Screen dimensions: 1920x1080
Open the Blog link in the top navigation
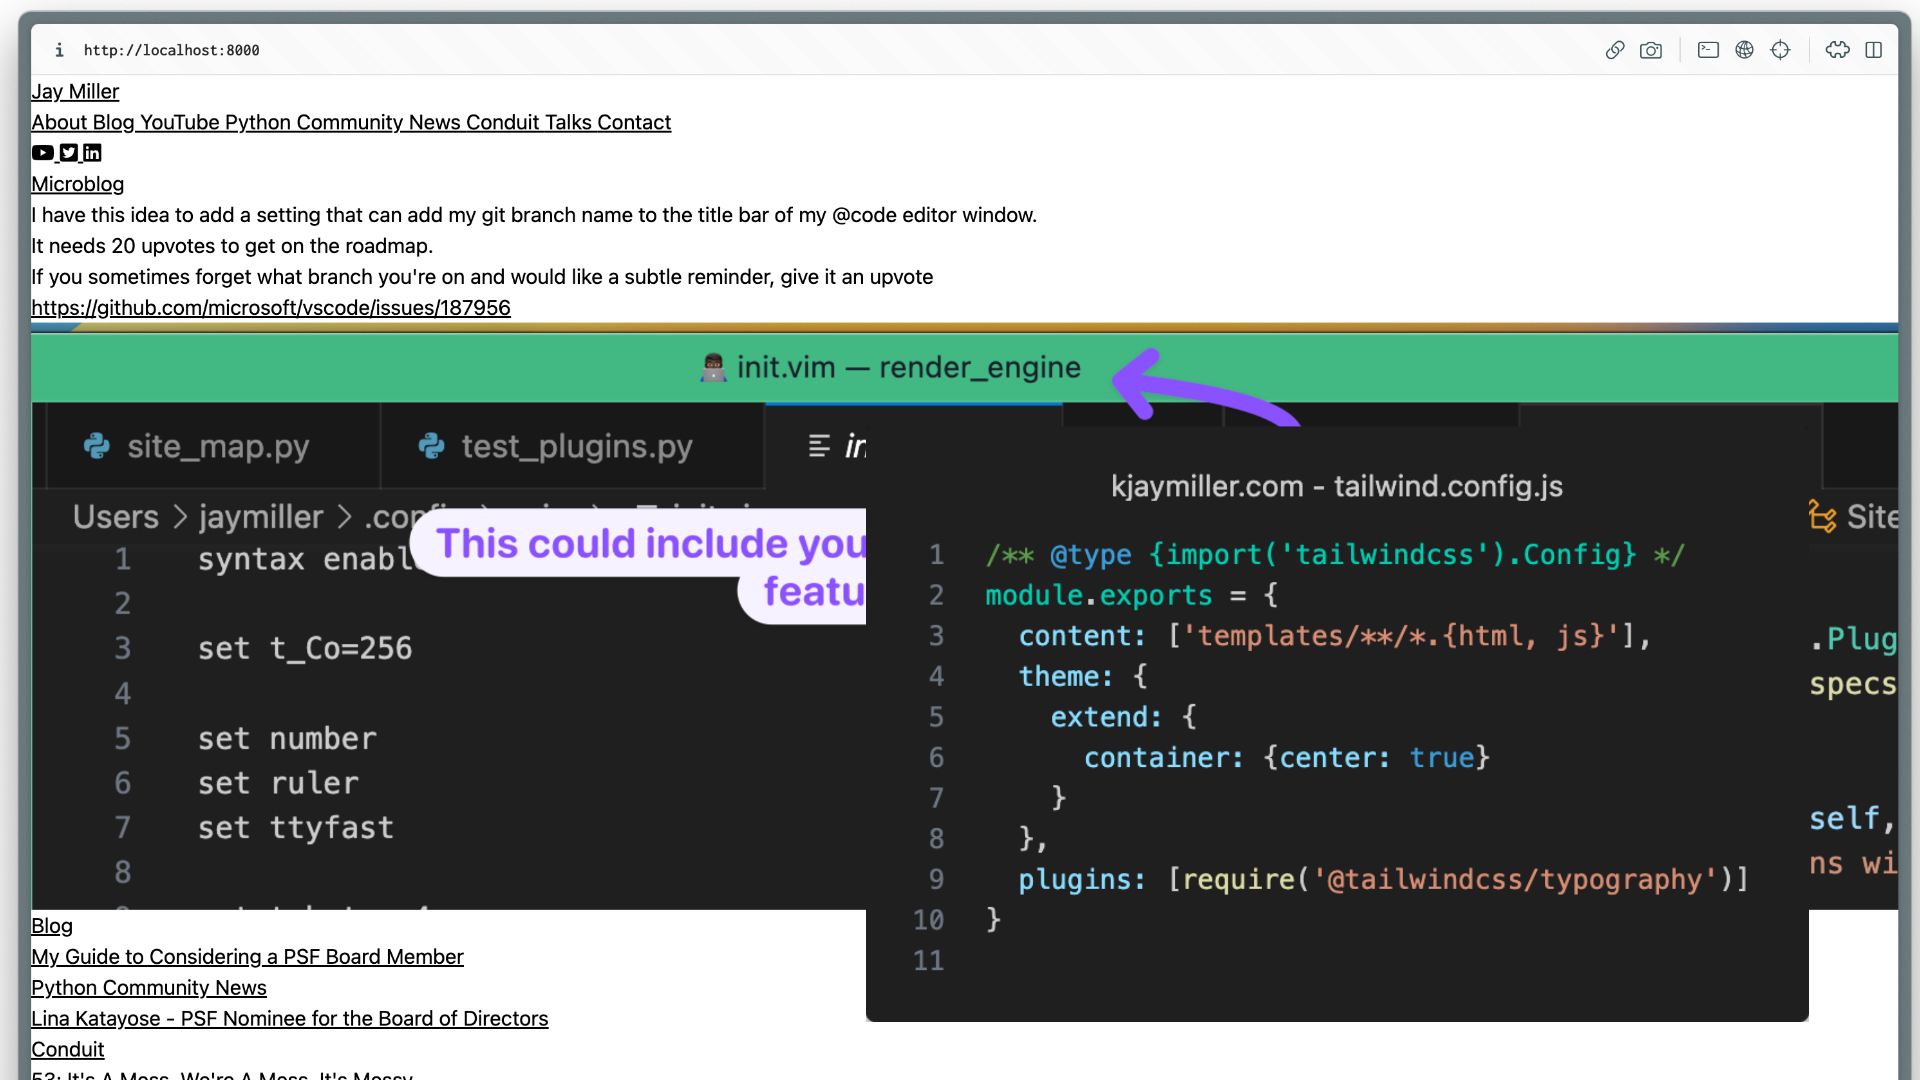coord(113,122)
